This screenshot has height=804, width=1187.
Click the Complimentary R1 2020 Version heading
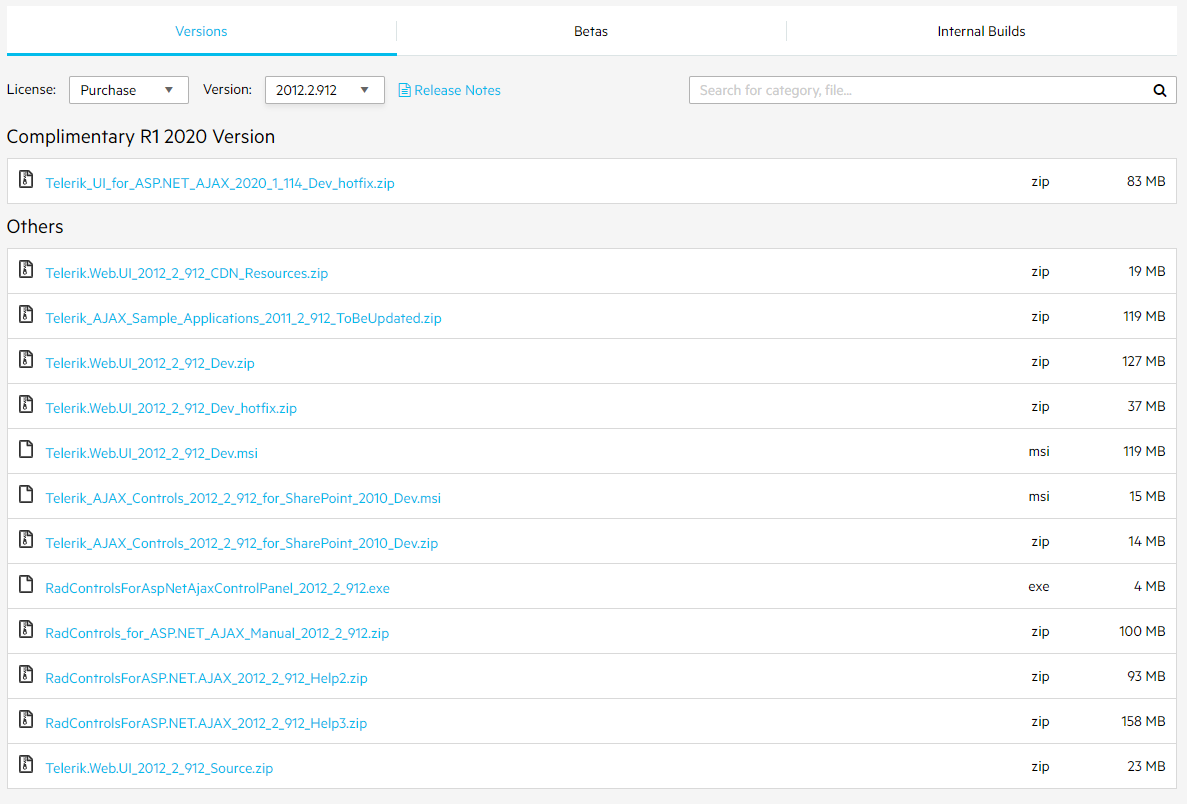click(141, 137)
